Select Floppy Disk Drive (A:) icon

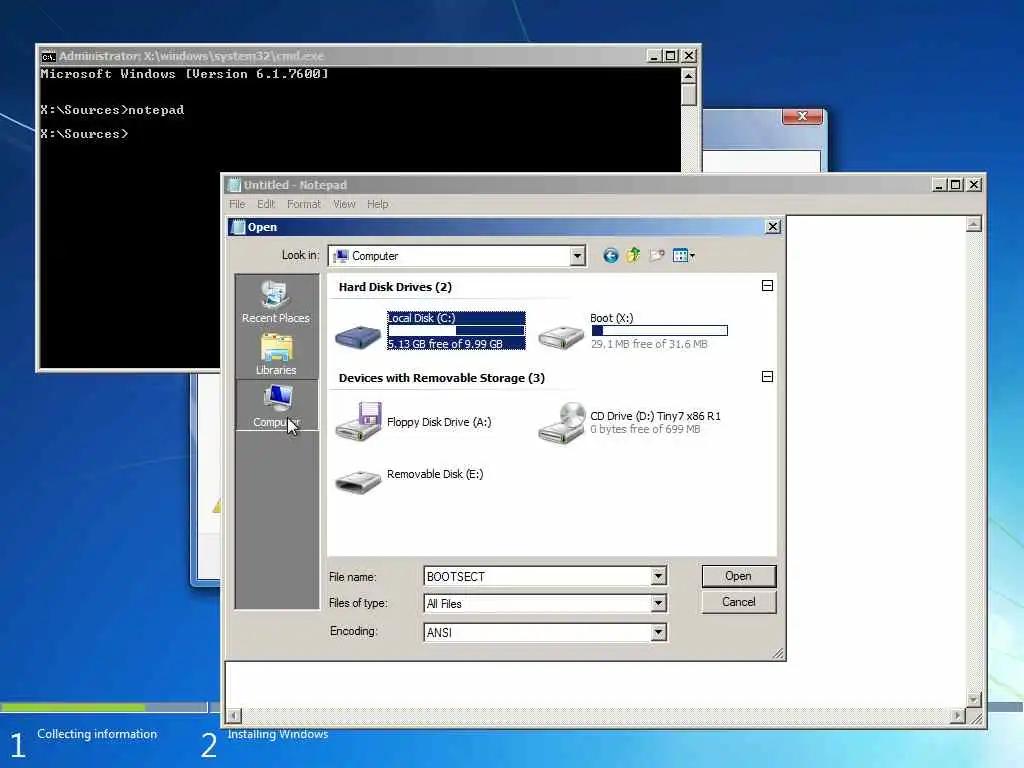point(359,422)
